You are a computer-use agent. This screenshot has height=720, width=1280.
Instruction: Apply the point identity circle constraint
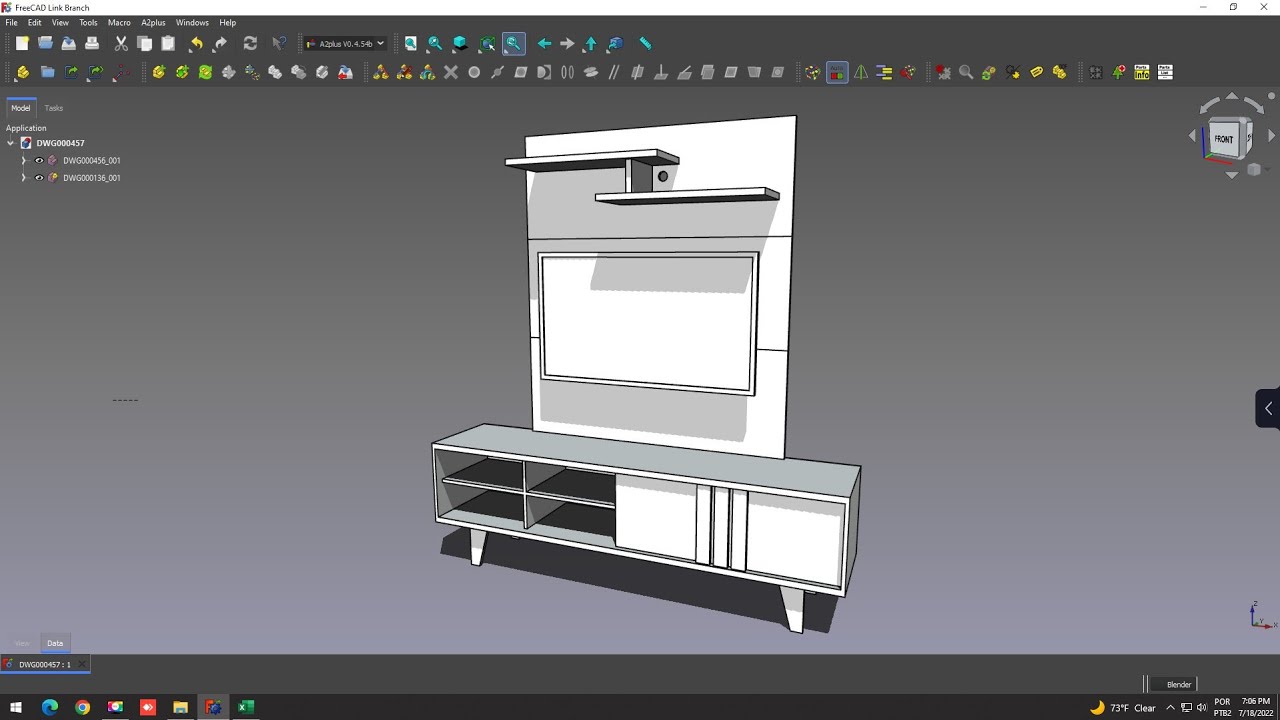click(474, 72)
